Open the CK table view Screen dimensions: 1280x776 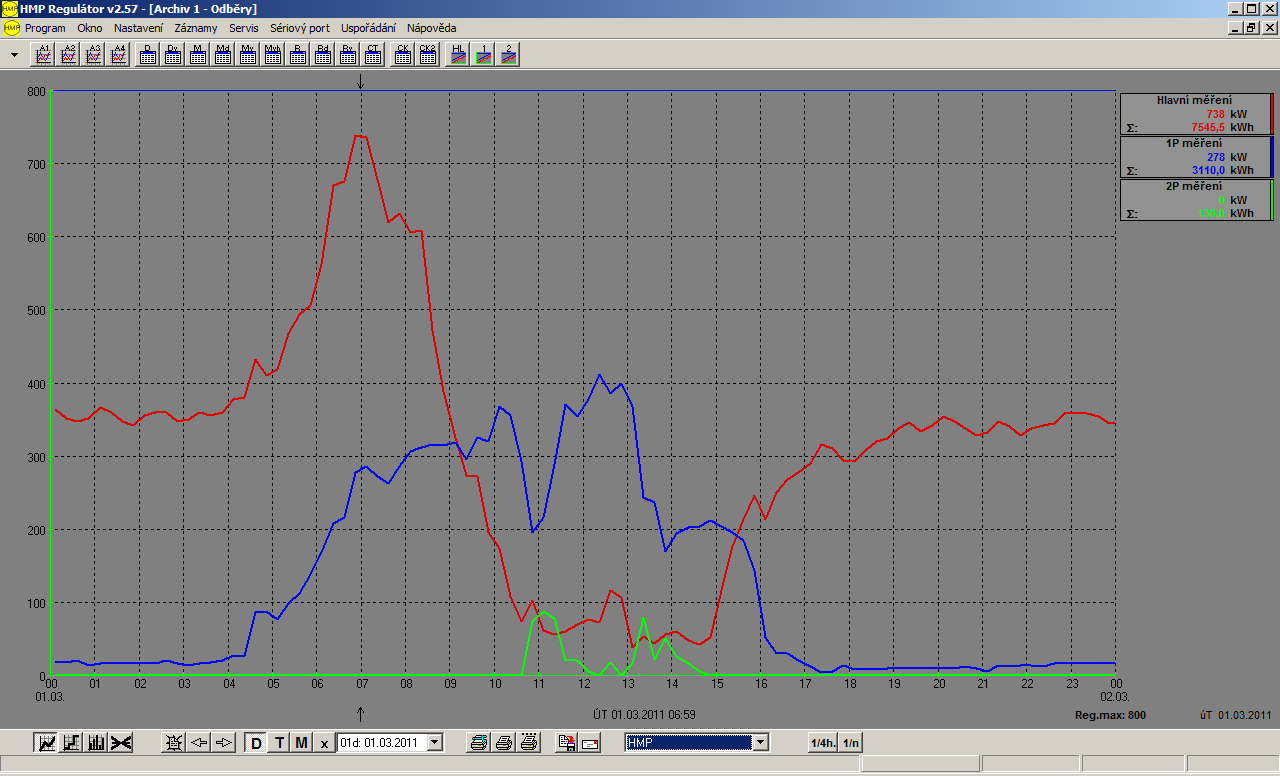point(403,54)
